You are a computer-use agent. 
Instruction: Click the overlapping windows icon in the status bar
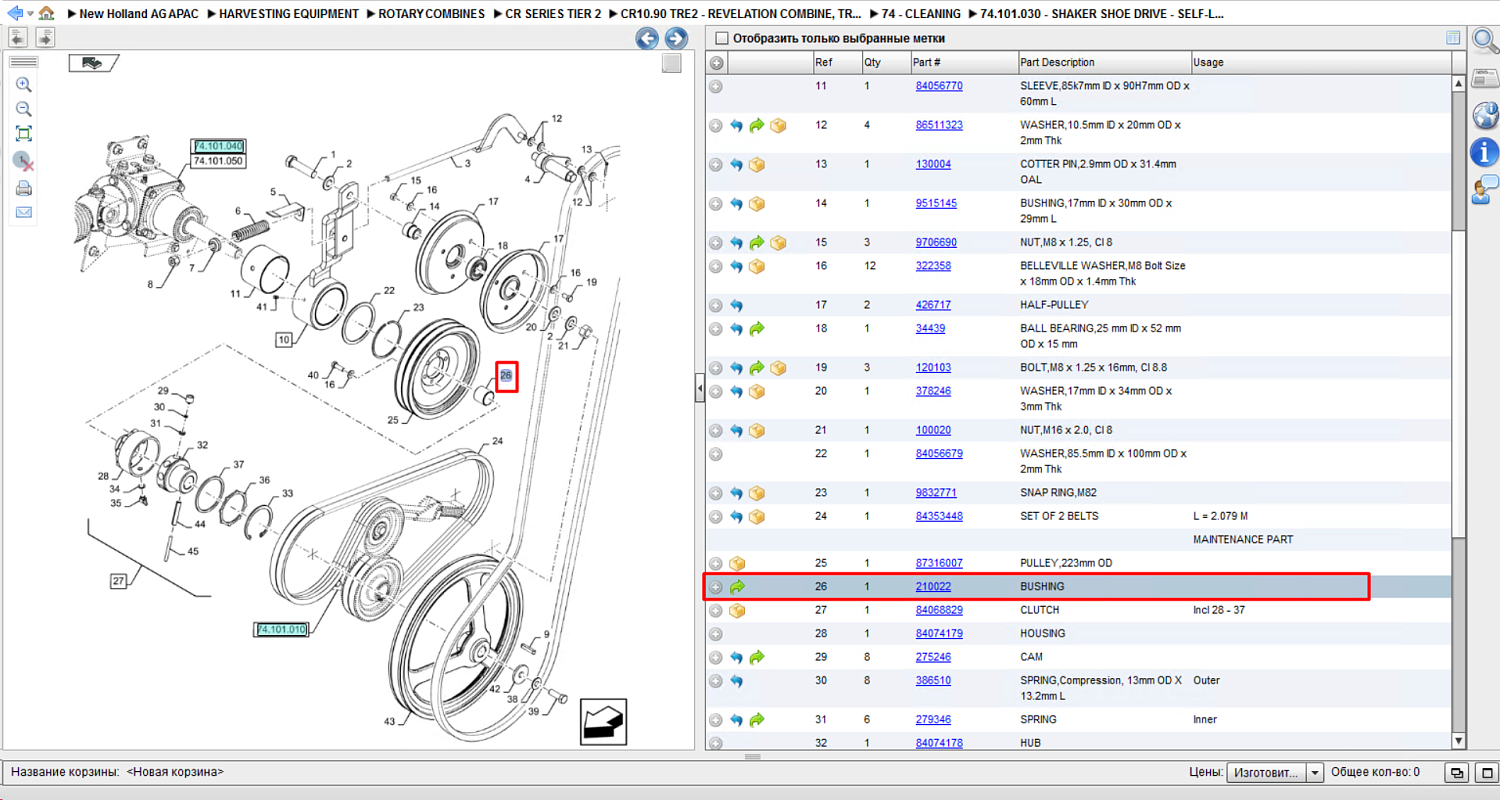pos(1458,773)
